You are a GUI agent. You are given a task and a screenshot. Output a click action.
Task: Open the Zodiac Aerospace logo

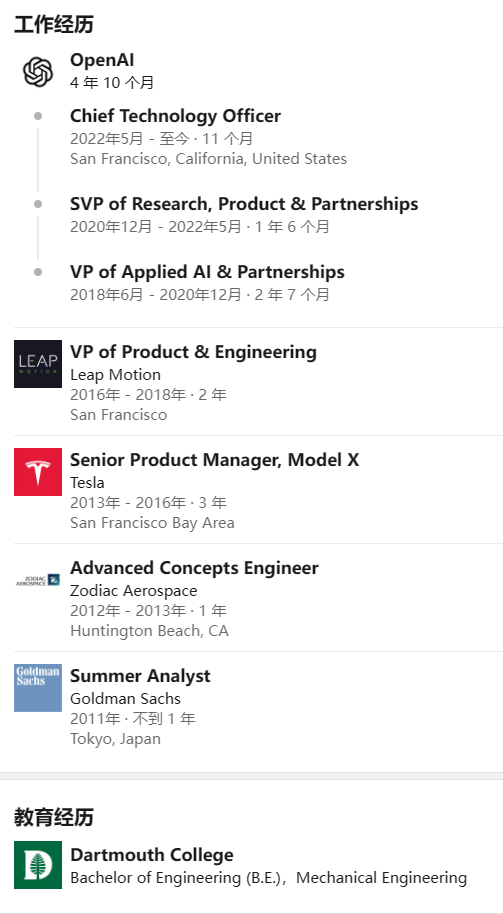(x=38, y=580)
